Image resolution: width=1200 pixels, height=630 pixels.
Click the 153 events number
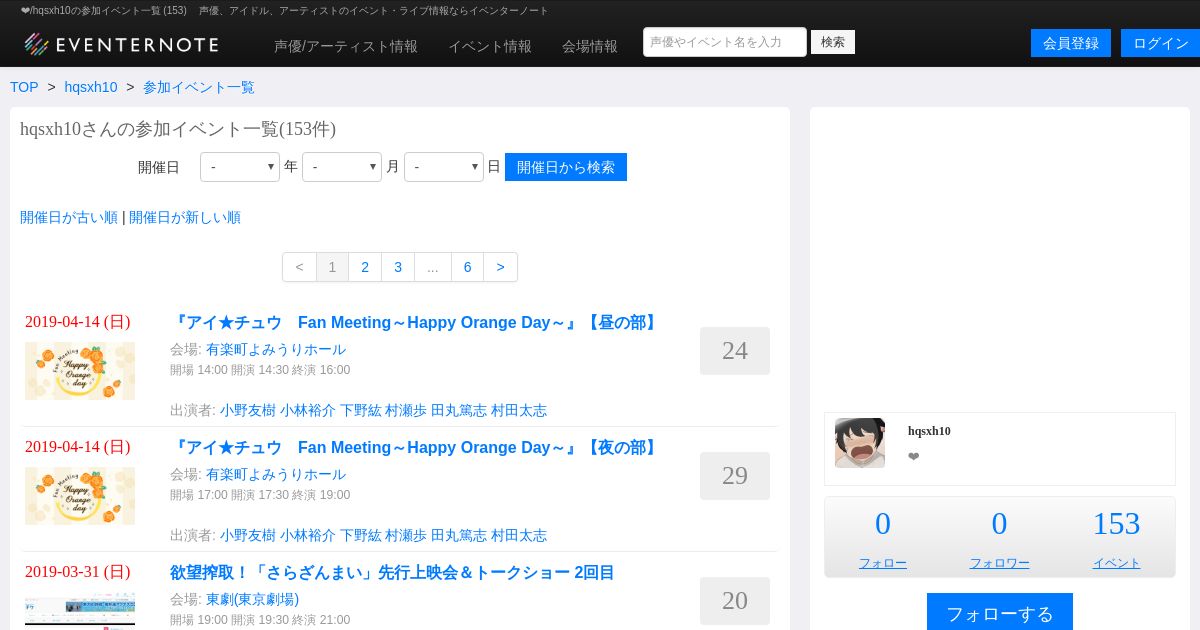point(1116,524)
